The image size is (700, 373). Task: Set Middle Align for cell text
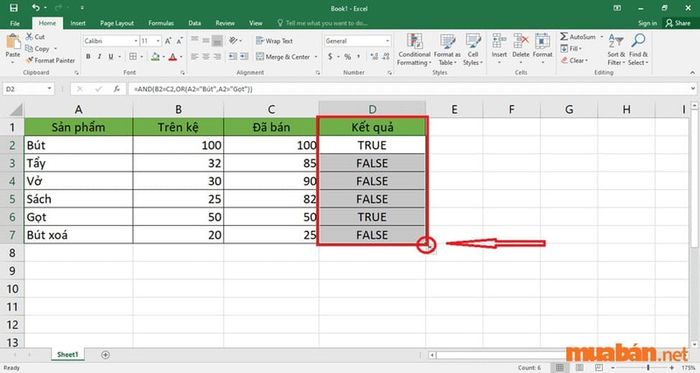tap(206, 40)
